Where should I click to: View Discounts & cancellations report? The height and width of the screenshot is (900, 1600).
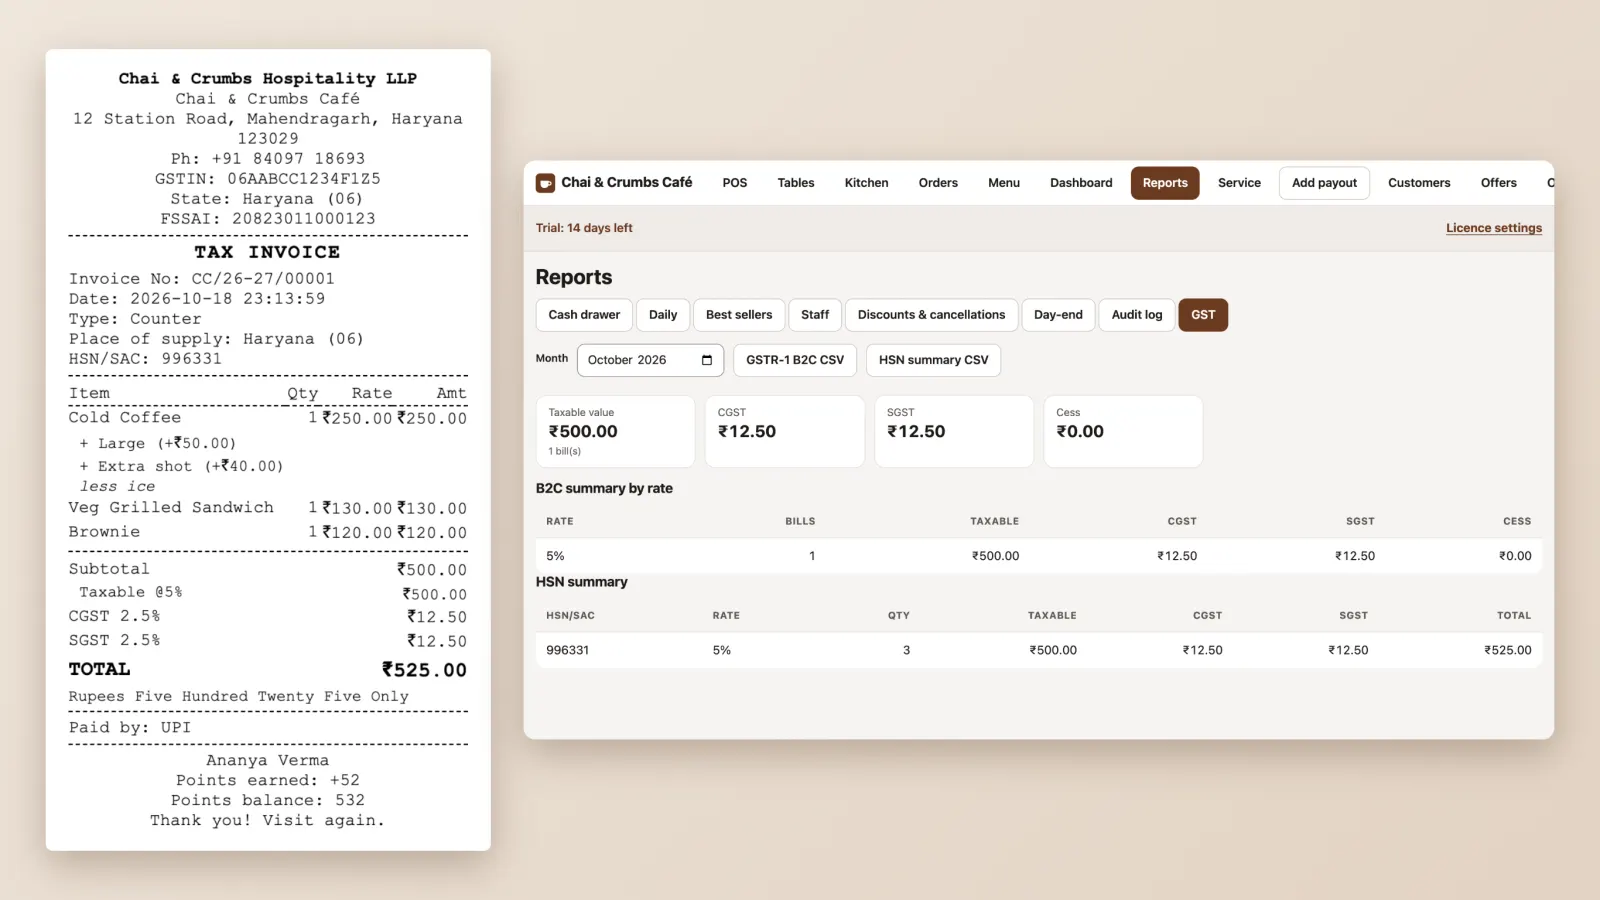[x=931, y=315]
